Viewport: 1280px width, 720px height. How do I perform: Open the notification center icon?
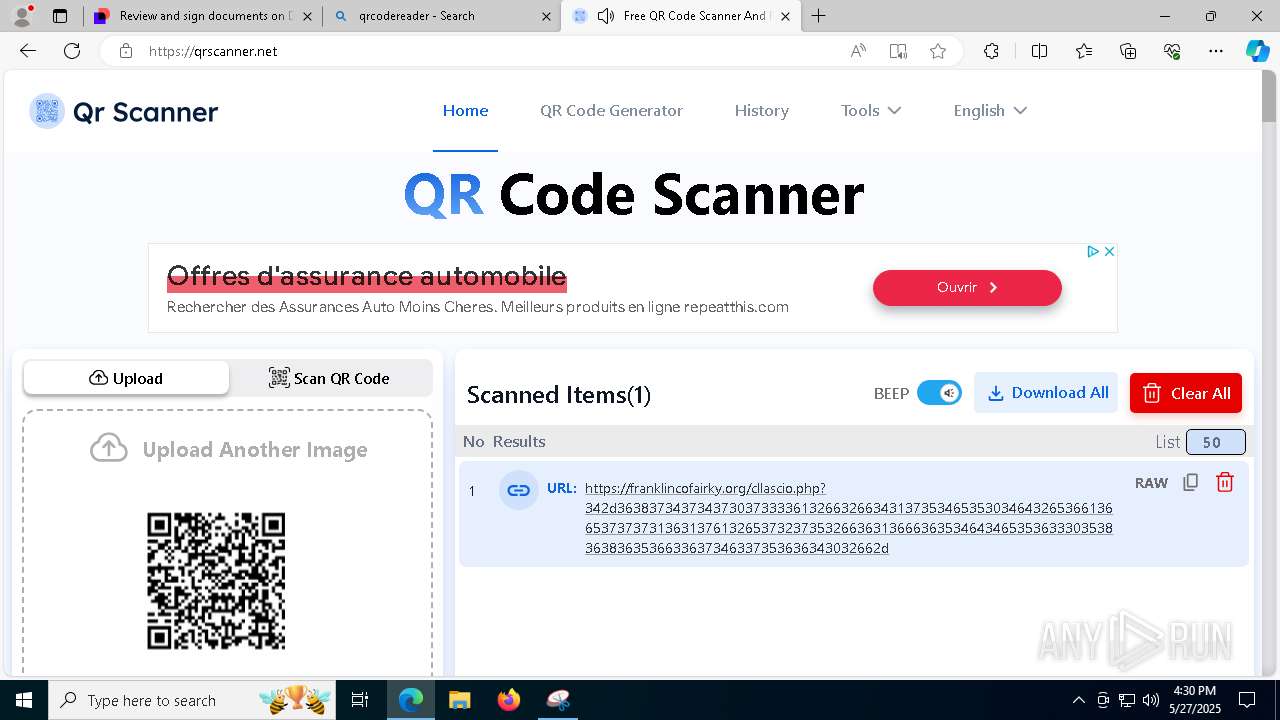coord(1247,700)
